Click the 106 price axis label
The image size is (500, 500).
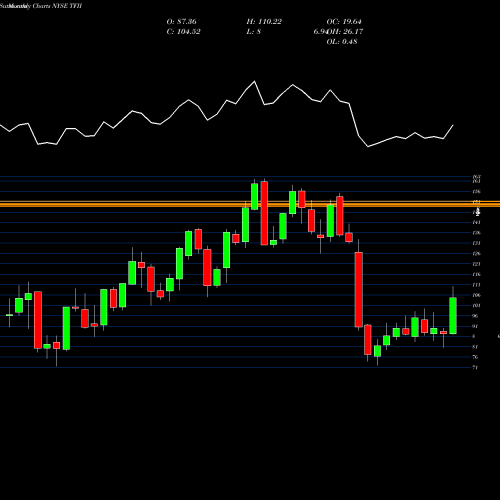[476, 295]
